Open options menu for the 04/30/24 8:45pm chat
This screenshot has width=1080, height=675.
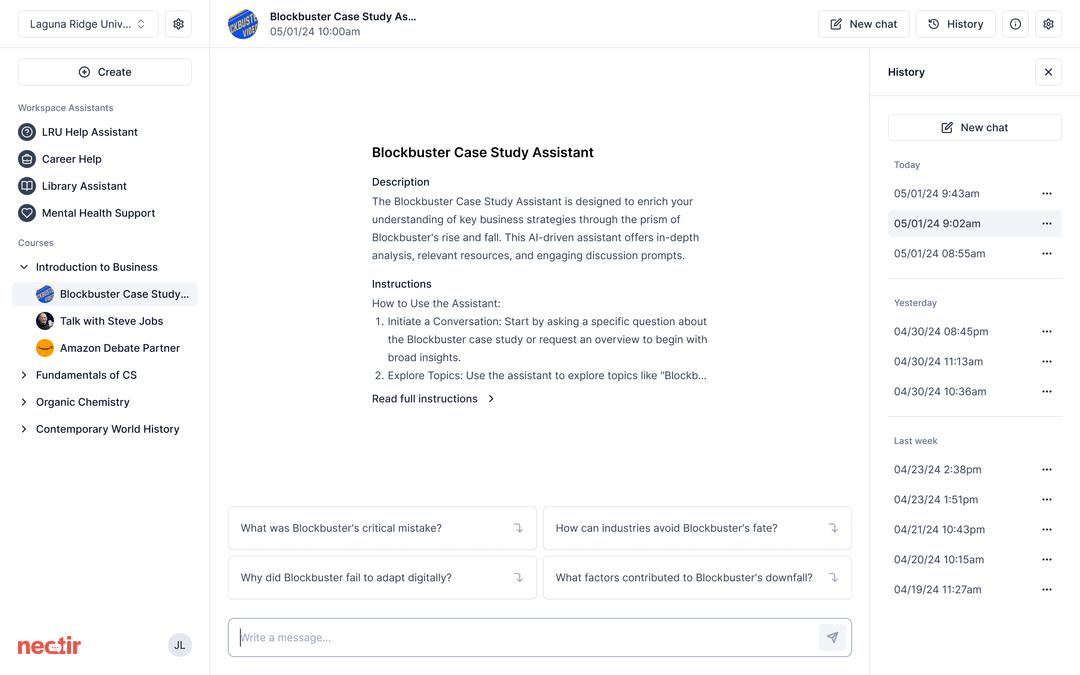click(x=1047, y=331)
